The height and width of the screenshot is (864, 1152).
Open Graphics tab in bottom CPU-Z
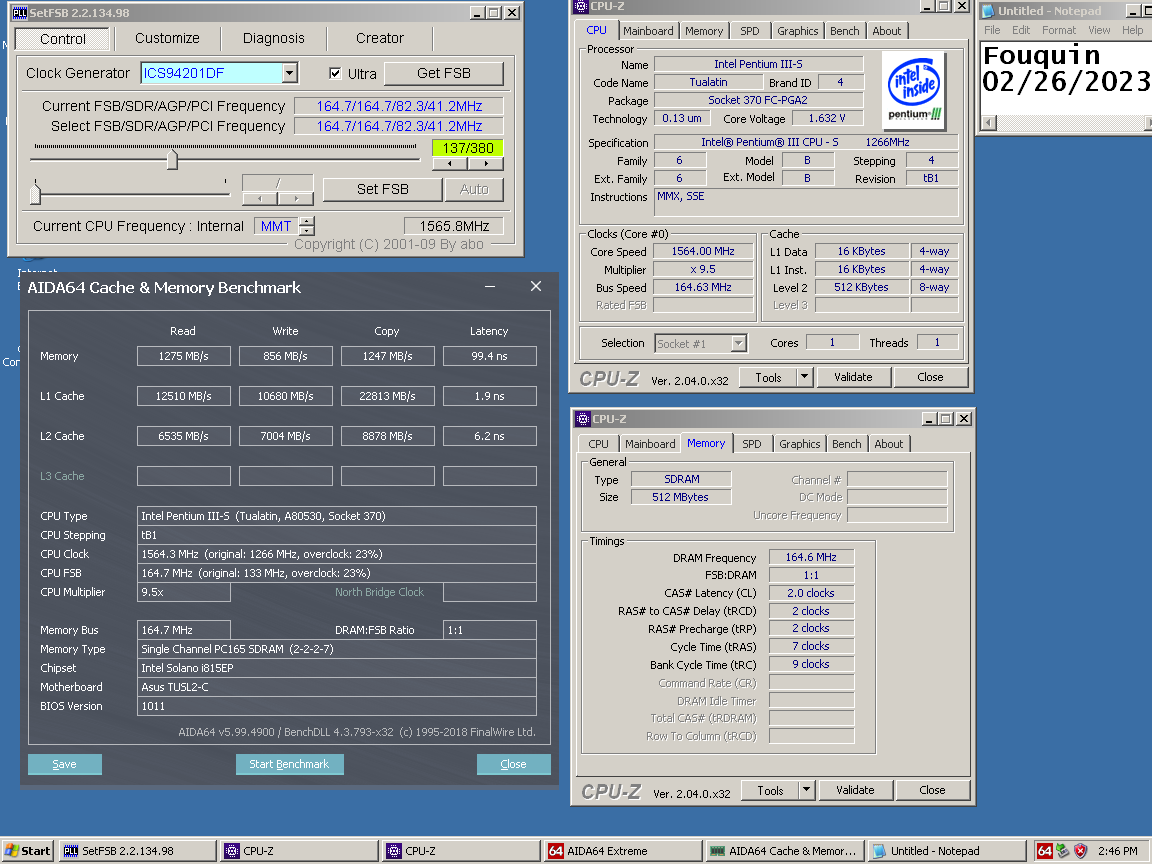point(799,444)
